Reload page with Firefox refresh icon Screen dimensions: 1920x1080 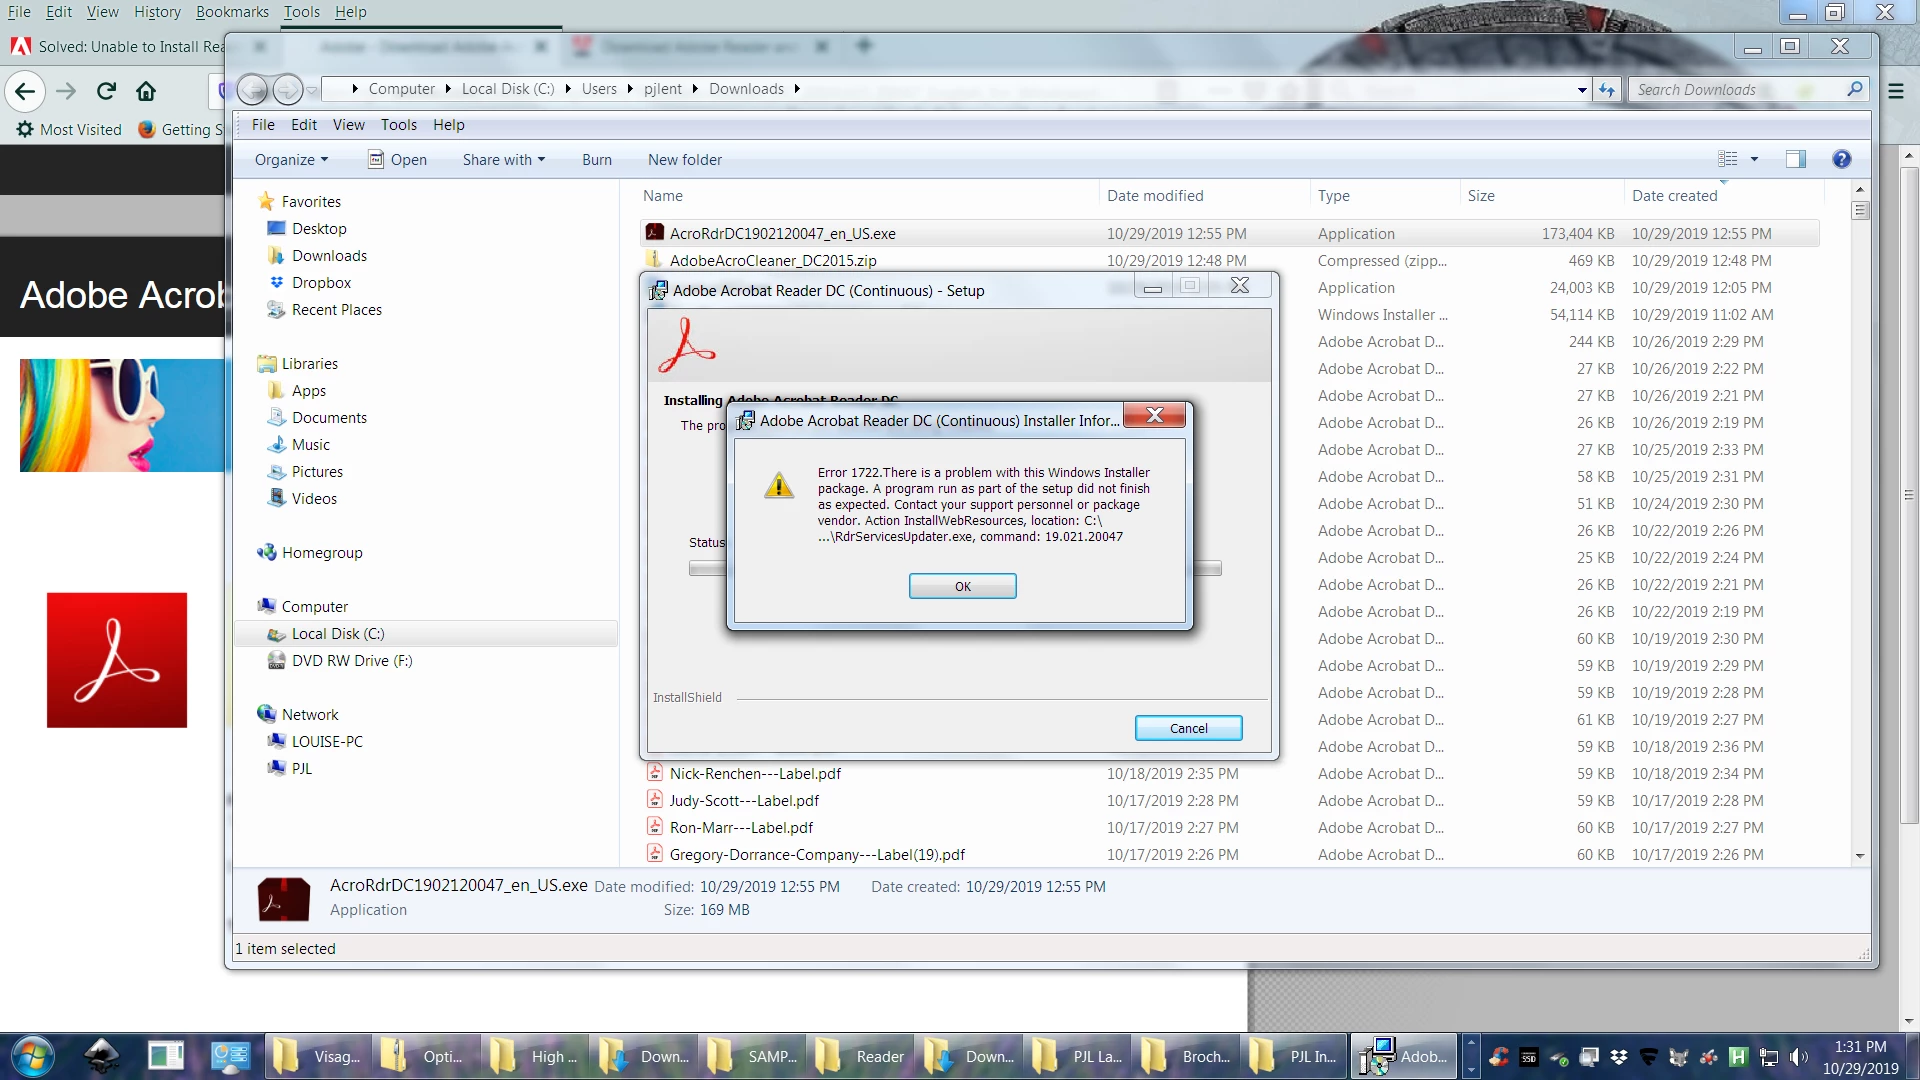point(106,91)
